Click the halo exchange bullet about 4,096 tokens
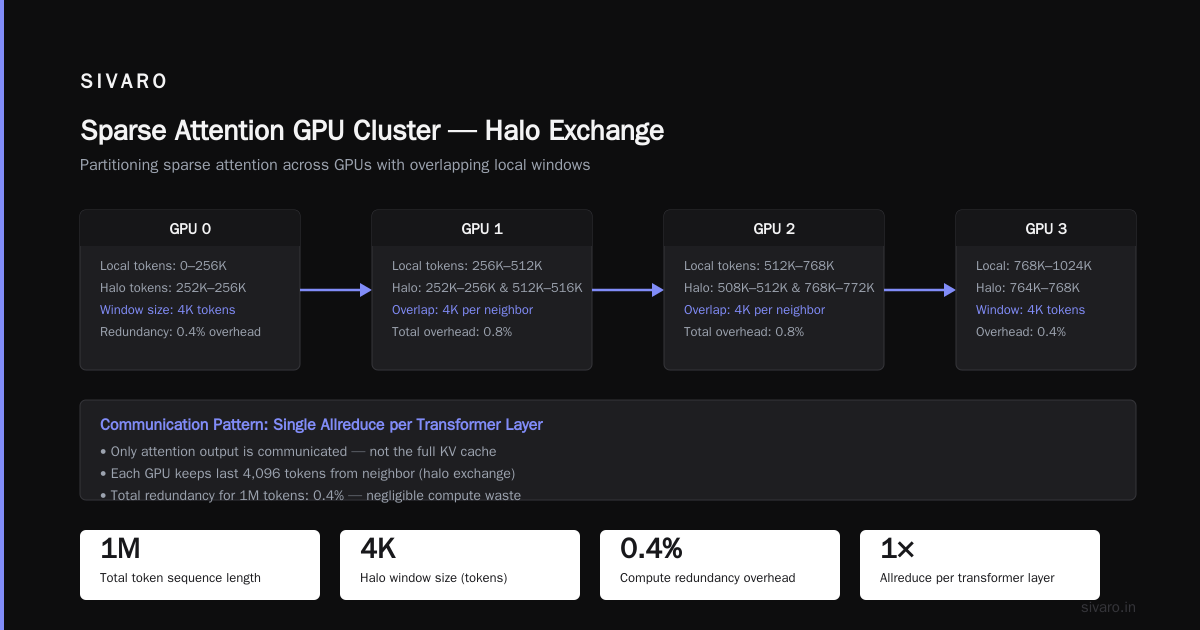The height and width of the screenshot is (630, 1200). (307, 473)
